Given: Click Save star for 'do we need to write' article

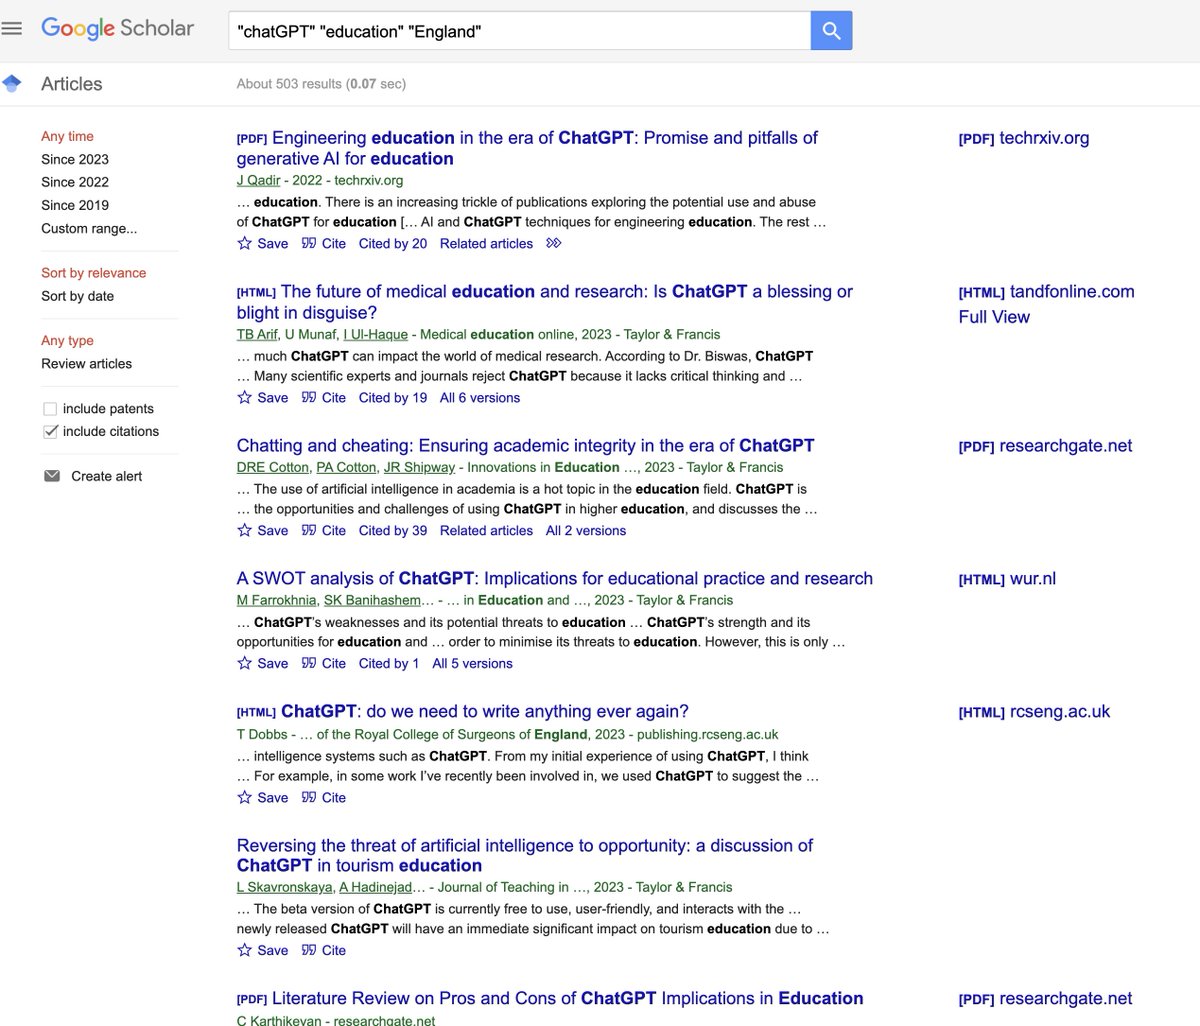Looking at the screenshot, I should tap(244, 797).
